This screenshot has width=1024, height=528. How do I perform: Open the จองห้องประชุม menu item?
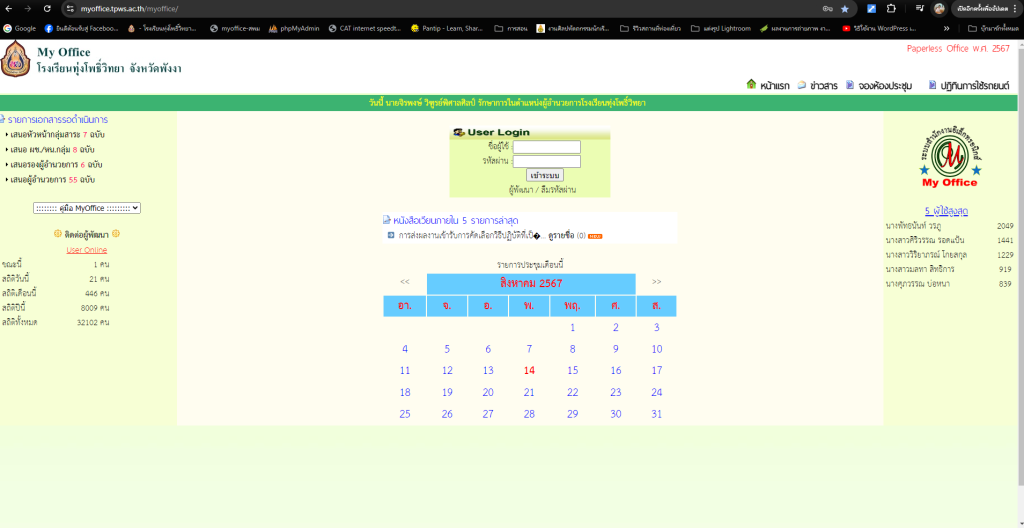point(885,85)
